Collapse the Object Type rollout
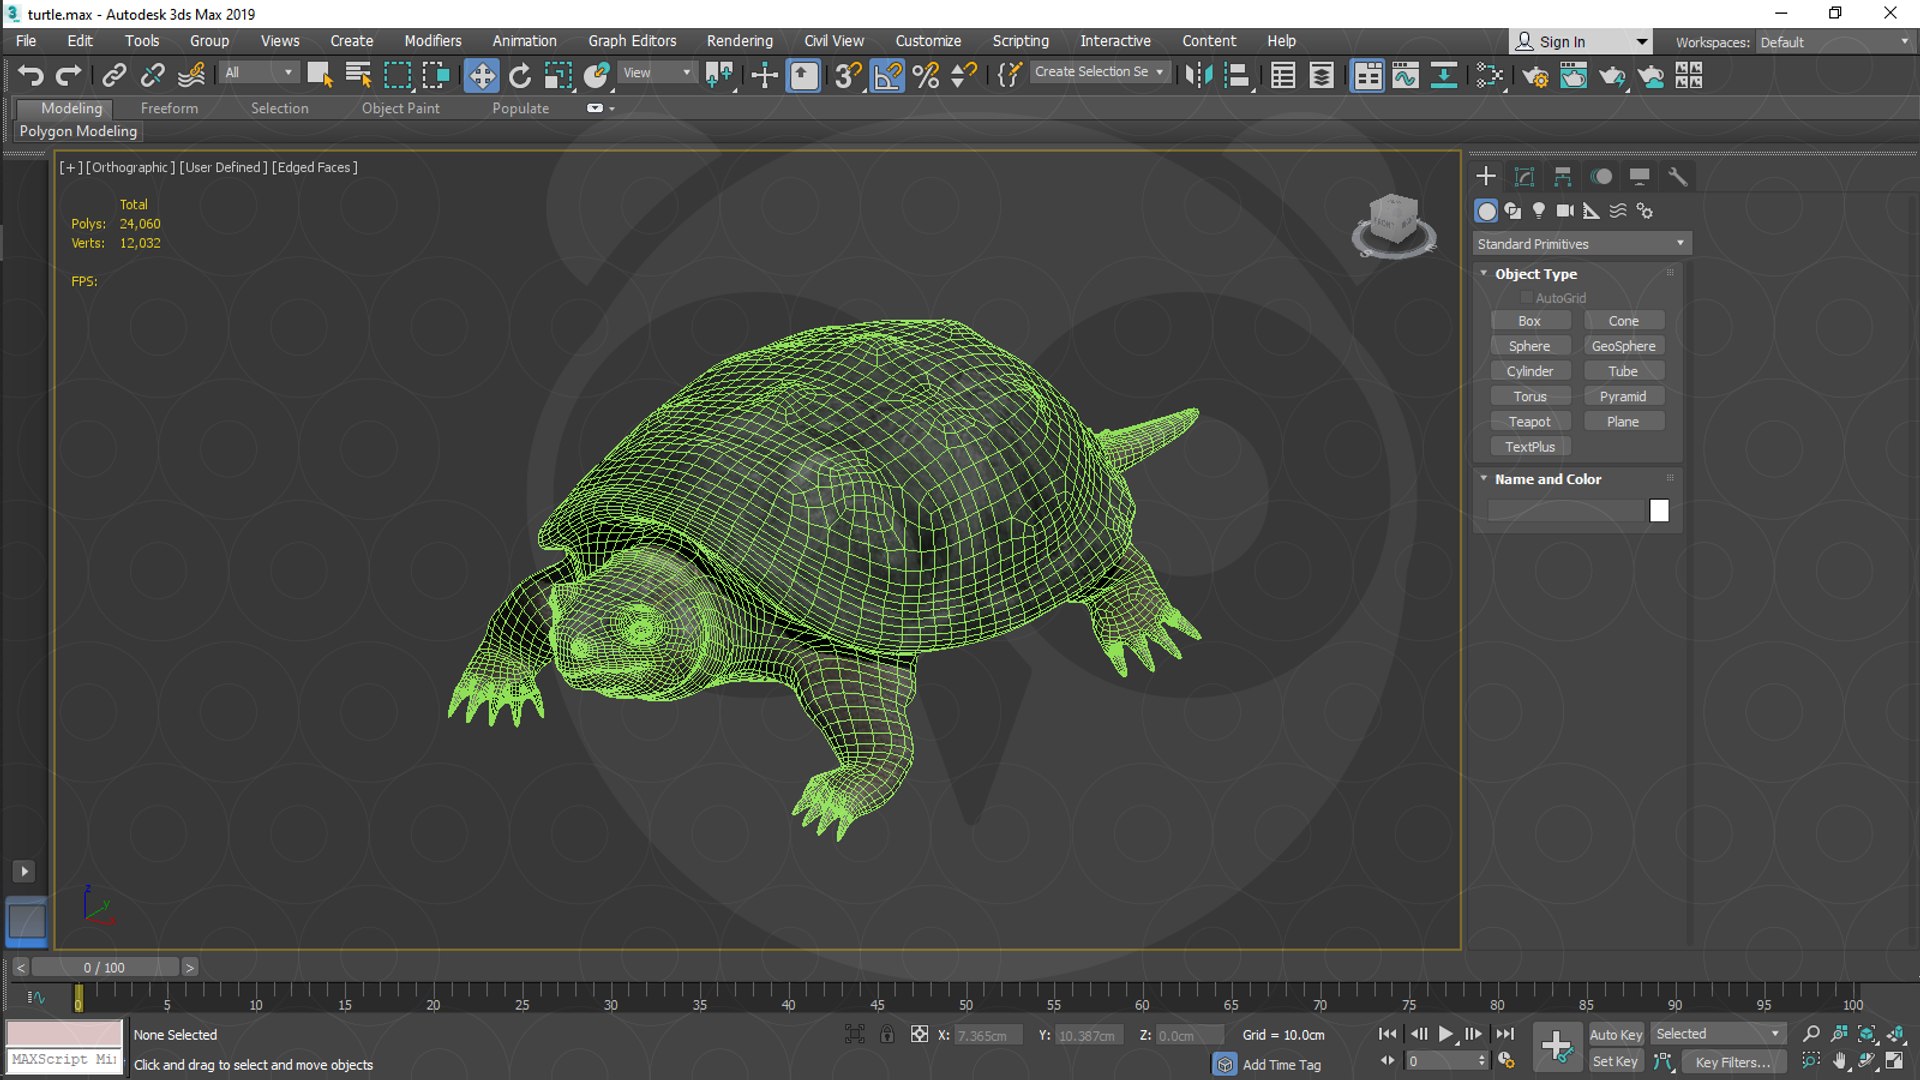This screenshot has height=1080, width=1920. pos(1485,274)
